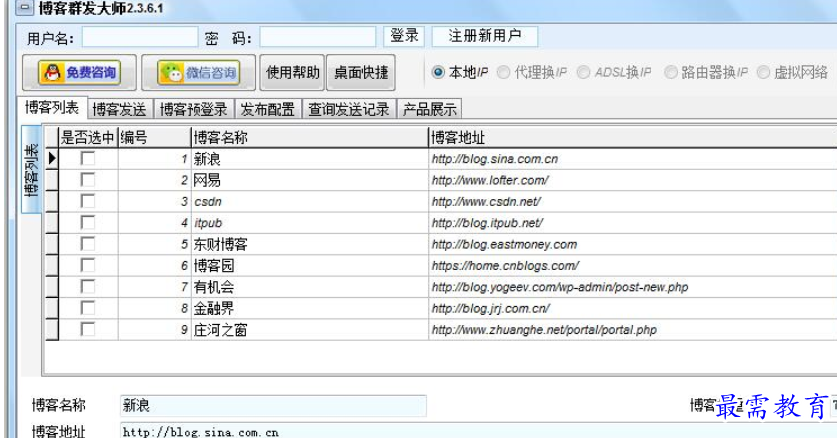Click the 博客名称 field containing 新浪
Image resolution: width=837 pixels, height=438 pixels.
click(273, 405)
